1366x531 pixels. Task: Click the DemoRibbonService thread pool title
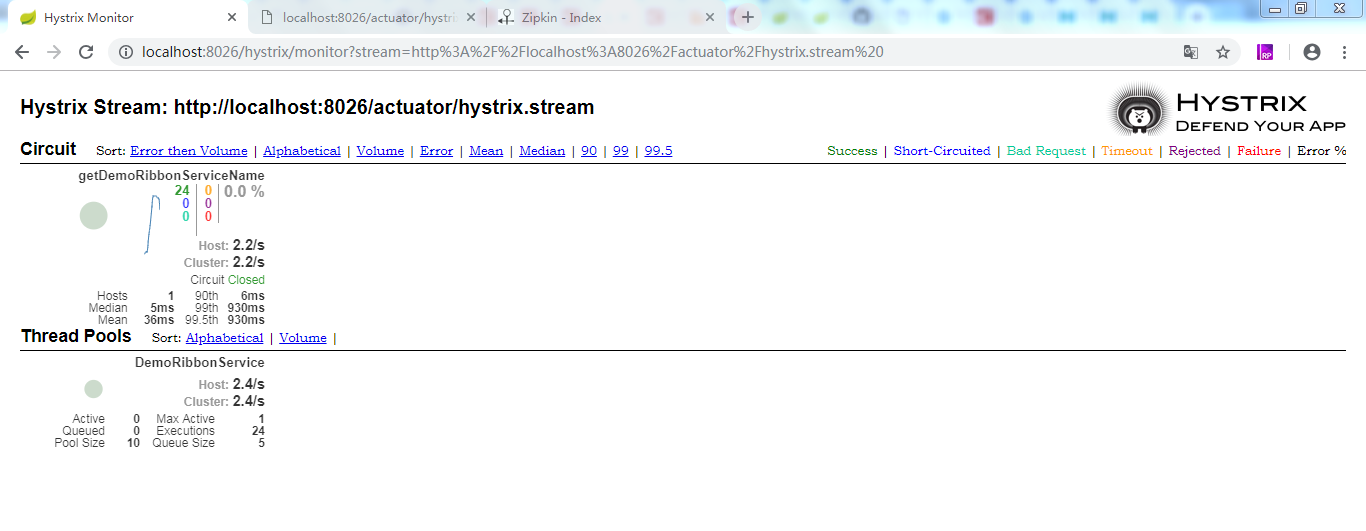tap(200, 362)
